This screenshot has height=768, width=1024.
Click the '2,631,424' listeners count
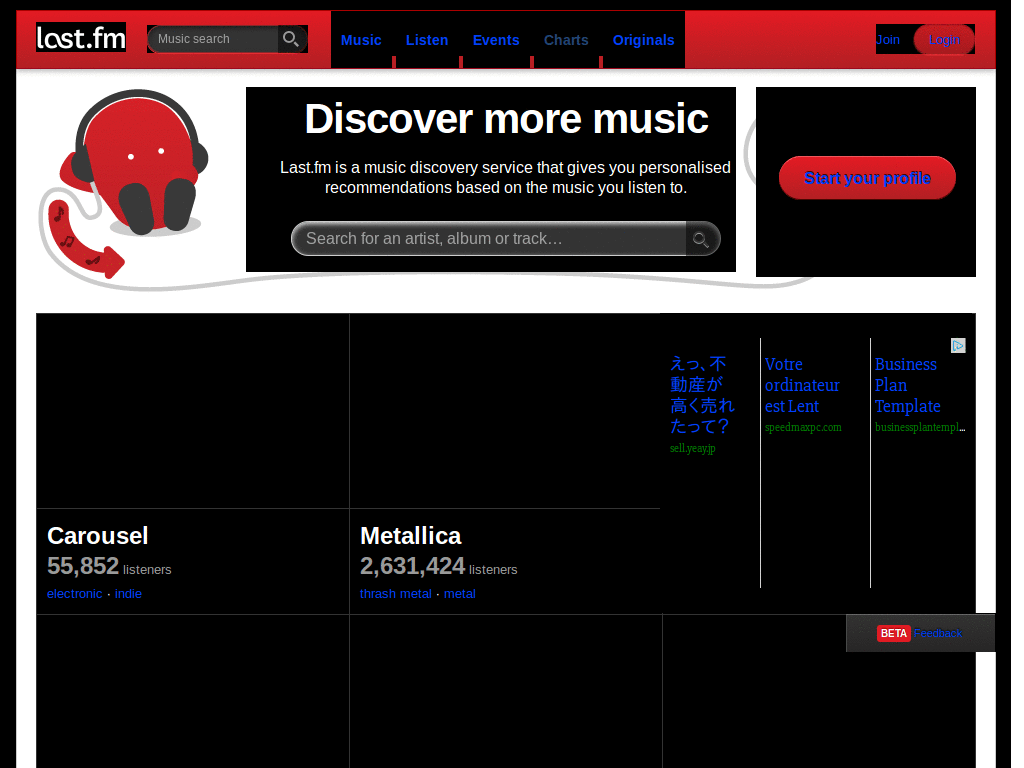412,566
